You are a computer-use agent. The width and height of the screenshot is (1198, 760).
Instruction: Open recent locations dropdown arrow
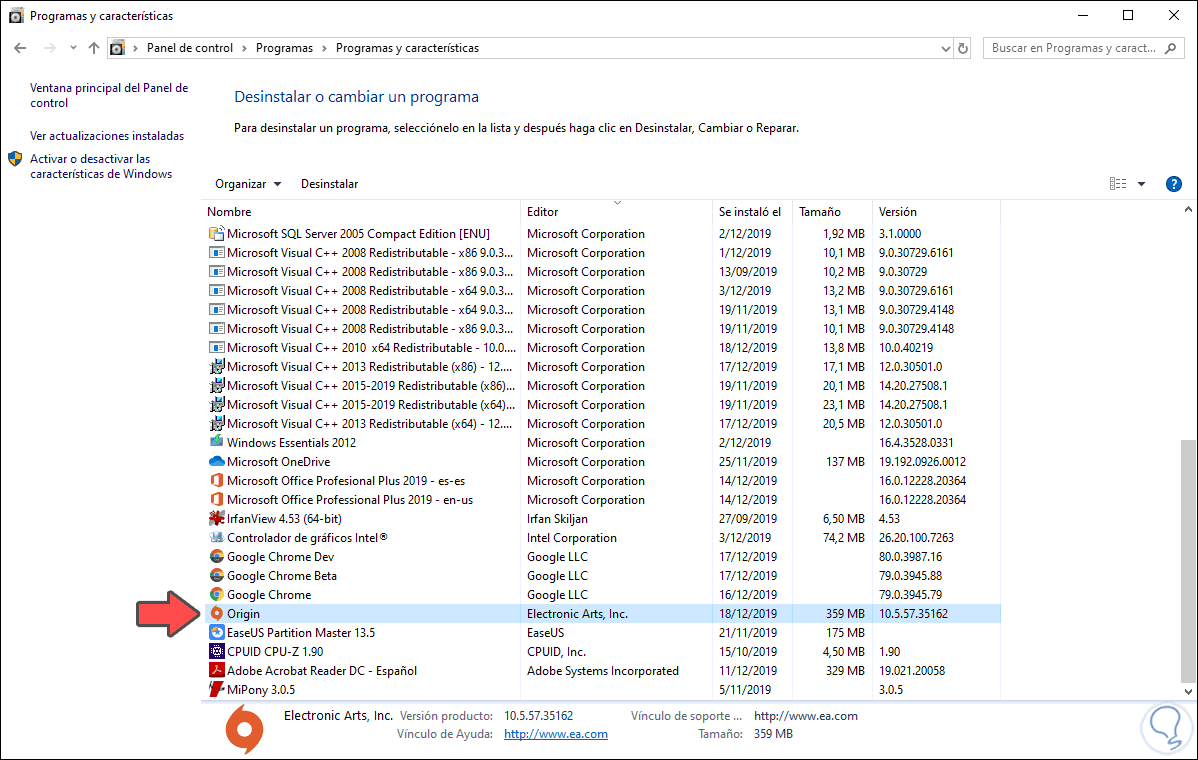(x=73, y=48)
